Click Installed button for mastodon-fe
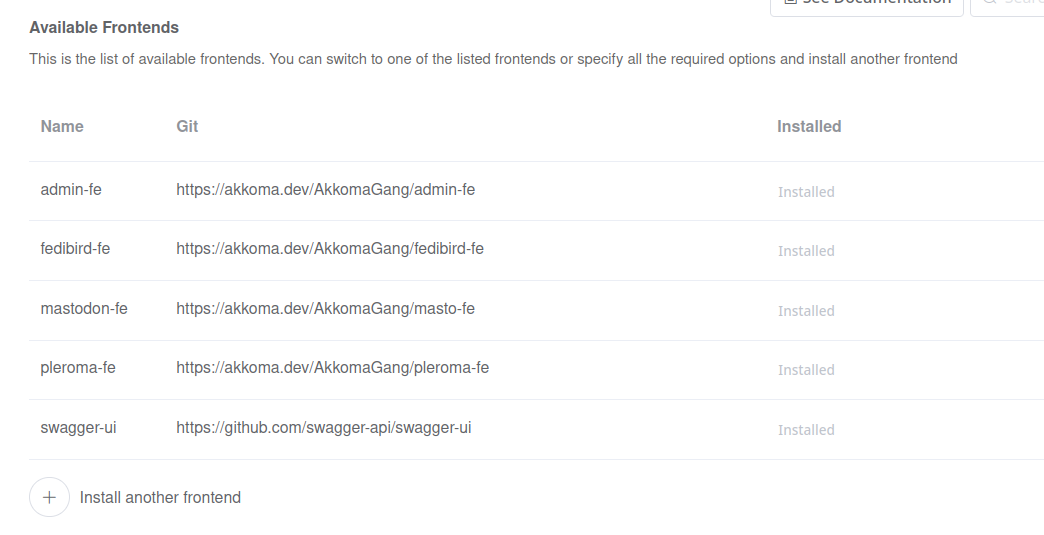Viewport: 1044px width, 535px height. (x=806, y=311)
